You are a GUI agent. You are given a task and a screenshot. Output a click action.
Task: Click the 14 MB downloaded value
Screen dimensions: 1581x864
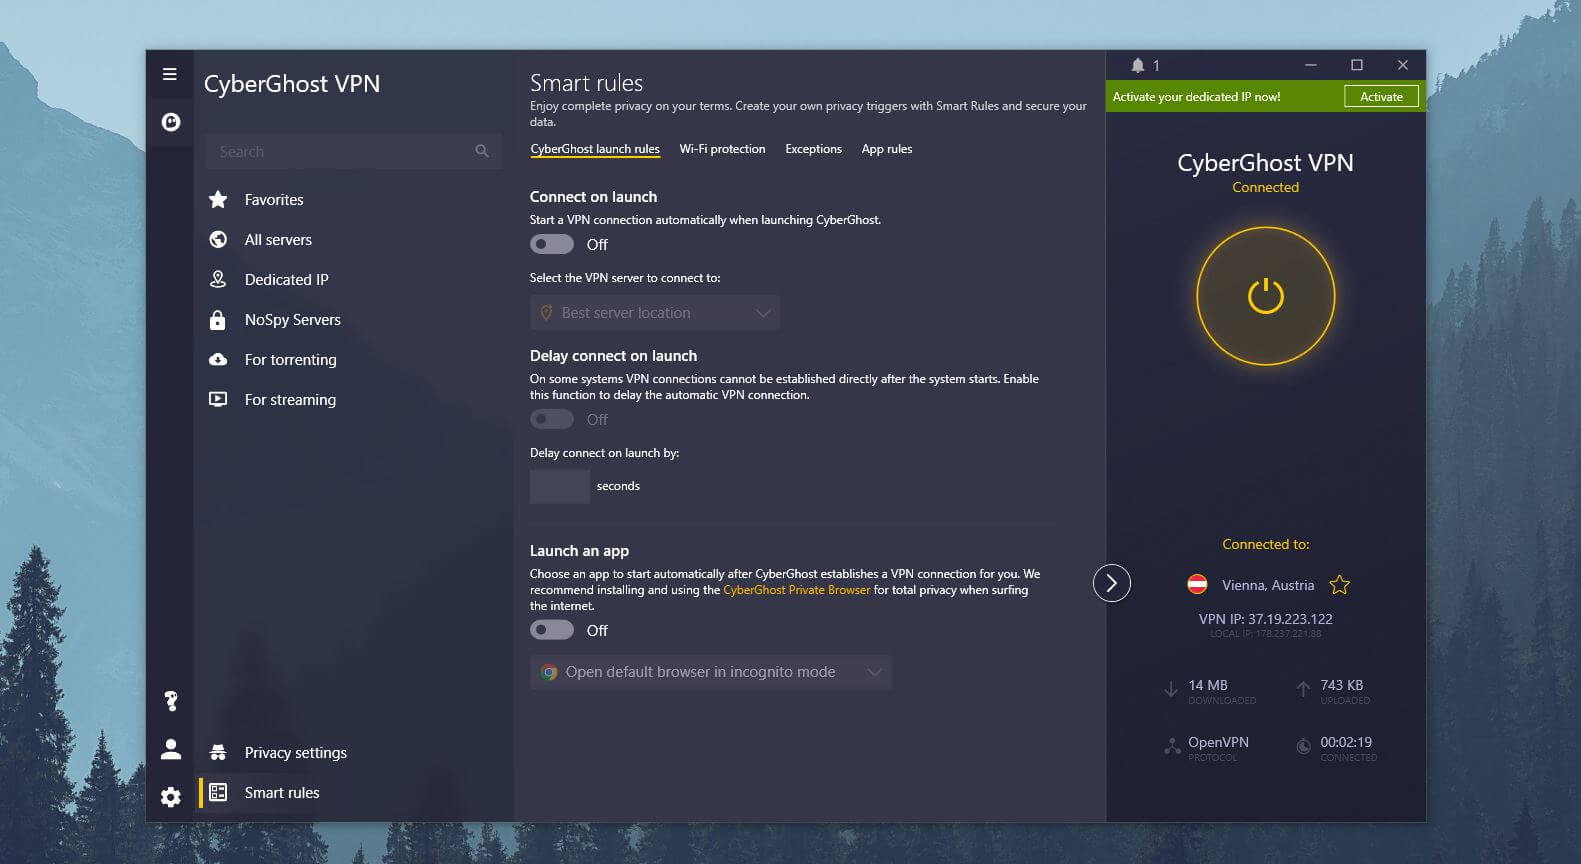pyautogui.click(x=1208, y=685)
